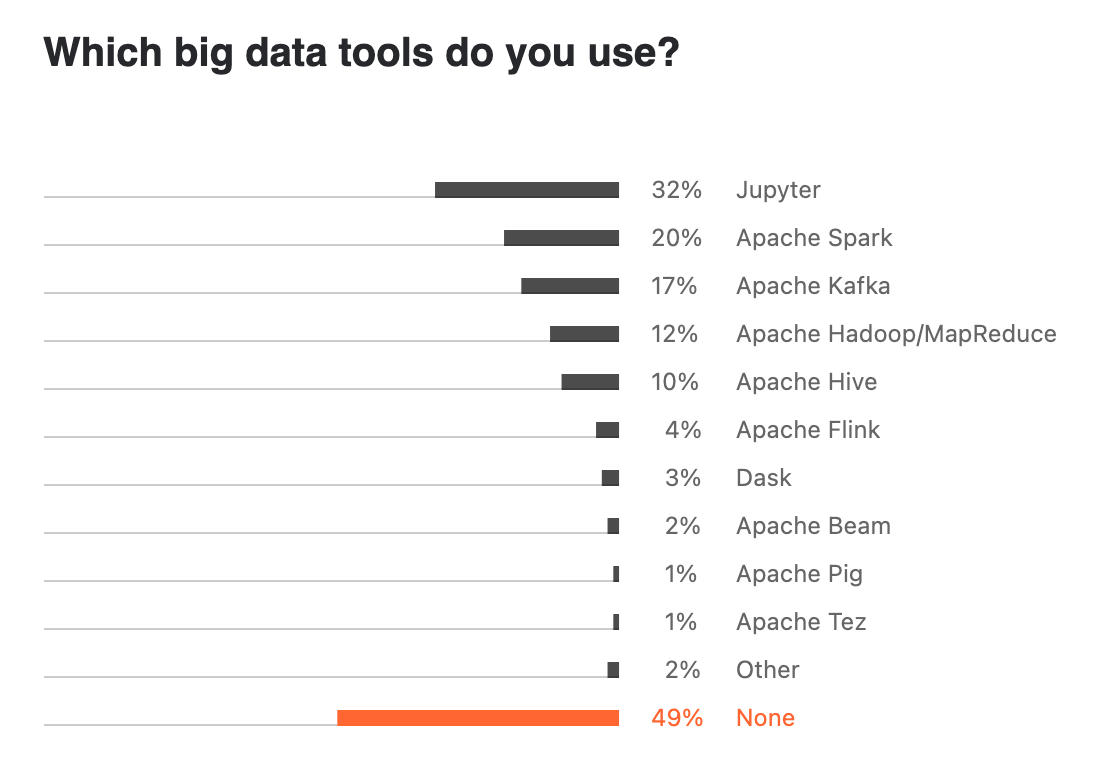Click the Apache Spark label

pos(814,238)
